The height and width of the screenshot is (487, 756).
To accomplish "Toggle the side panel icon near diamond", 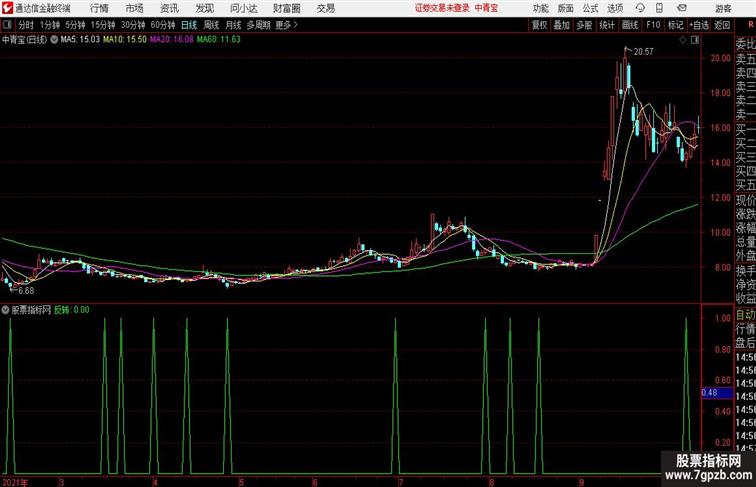I will [x=695, y=40].
